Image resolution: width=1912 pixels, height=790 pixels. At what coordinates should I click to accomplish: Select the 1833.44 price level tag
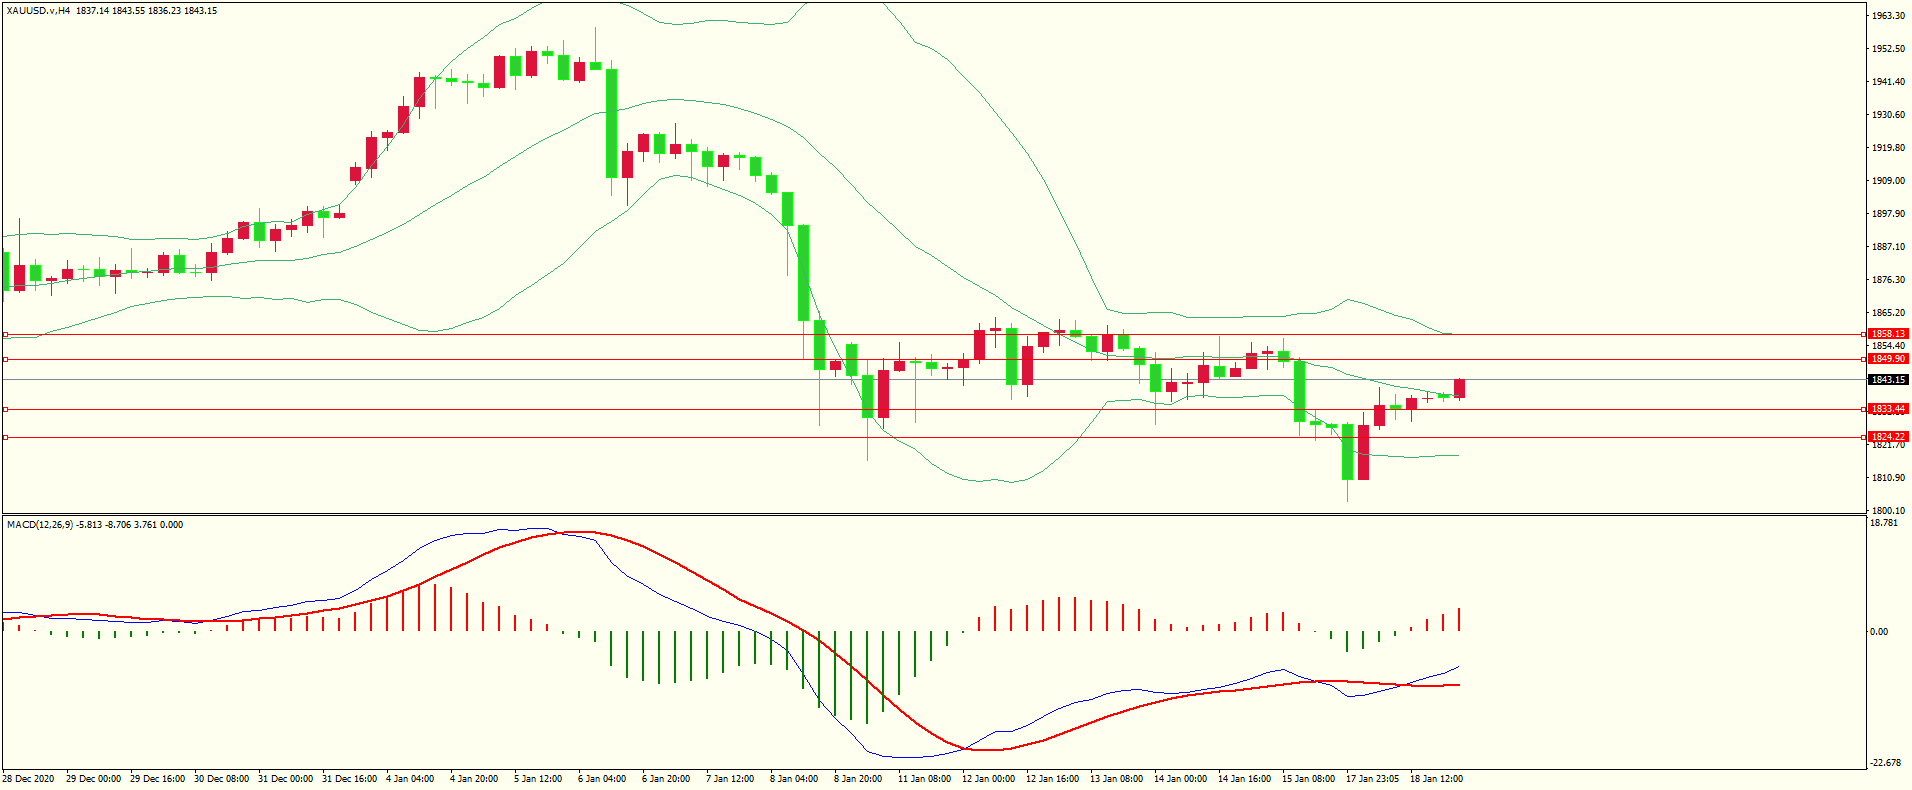pyautogui.click(x=1888, y=409)
